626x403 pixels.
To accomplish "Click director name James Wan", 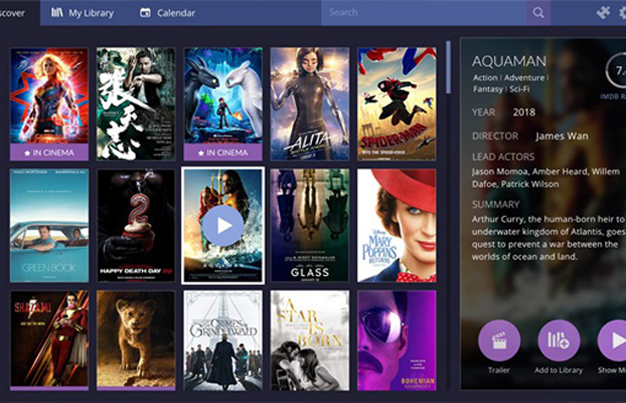I will point(562,136).
